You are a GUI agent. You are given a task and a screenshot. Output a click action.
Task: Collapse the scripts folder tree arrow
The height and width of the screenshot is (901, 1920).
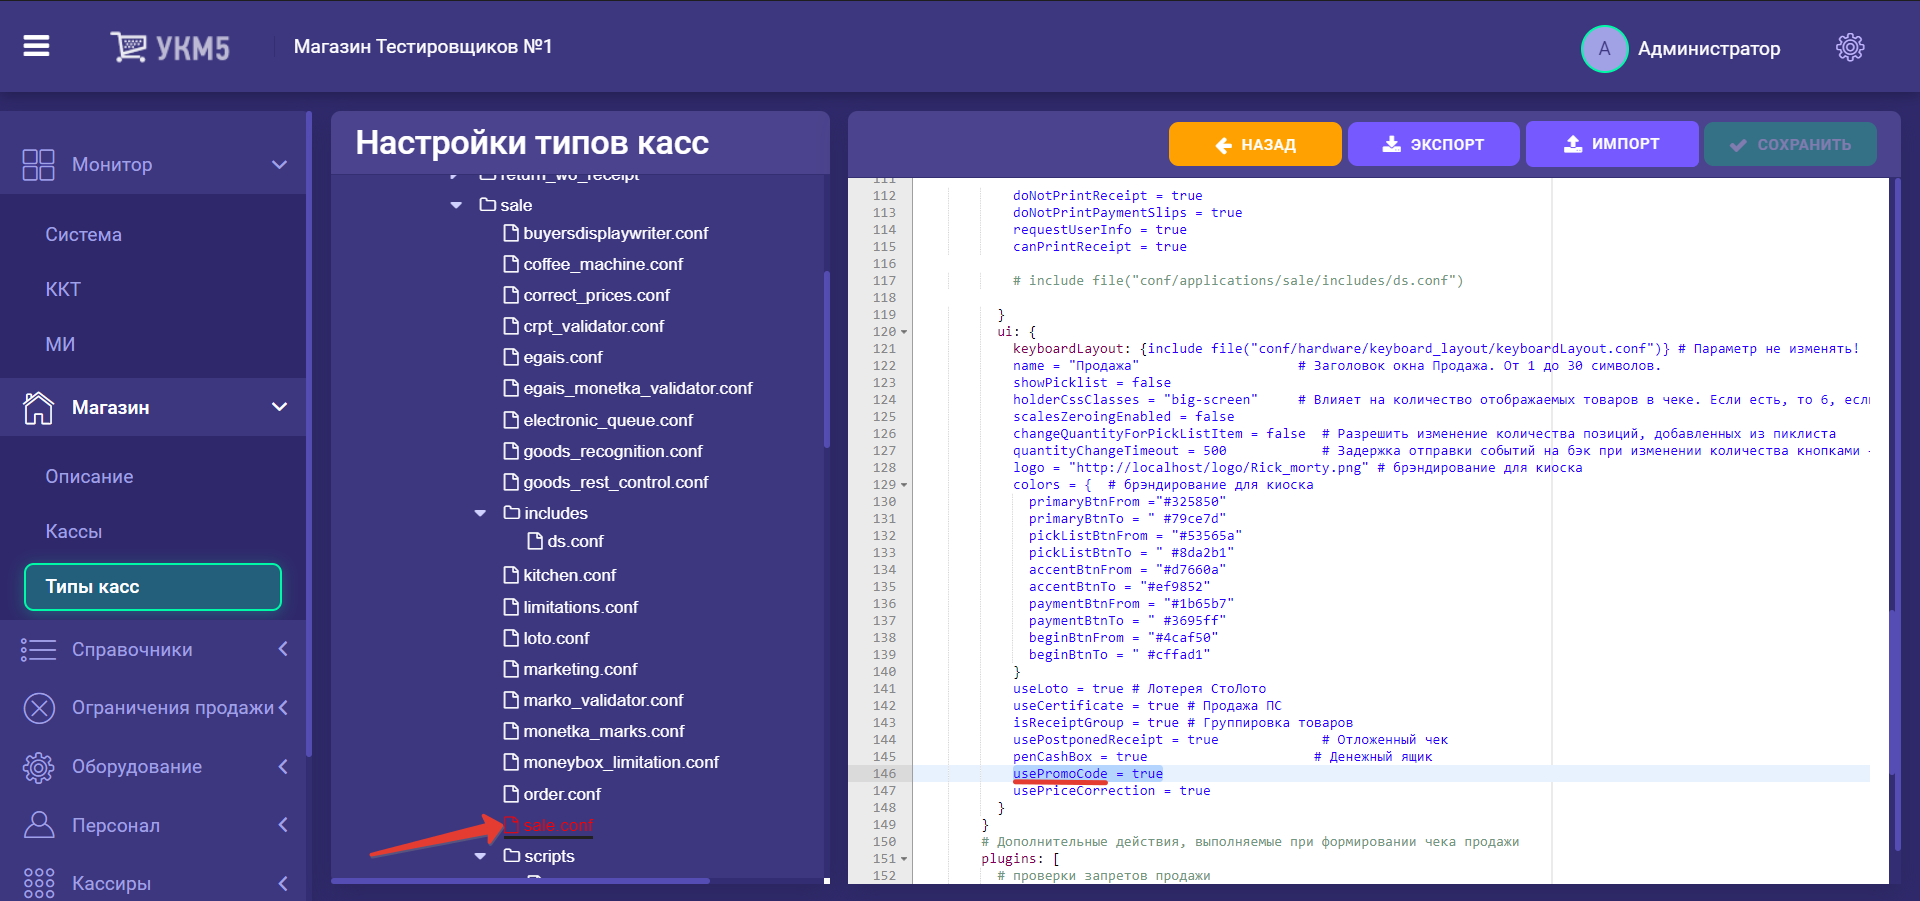pyautogui.click(x=480, y=856)
